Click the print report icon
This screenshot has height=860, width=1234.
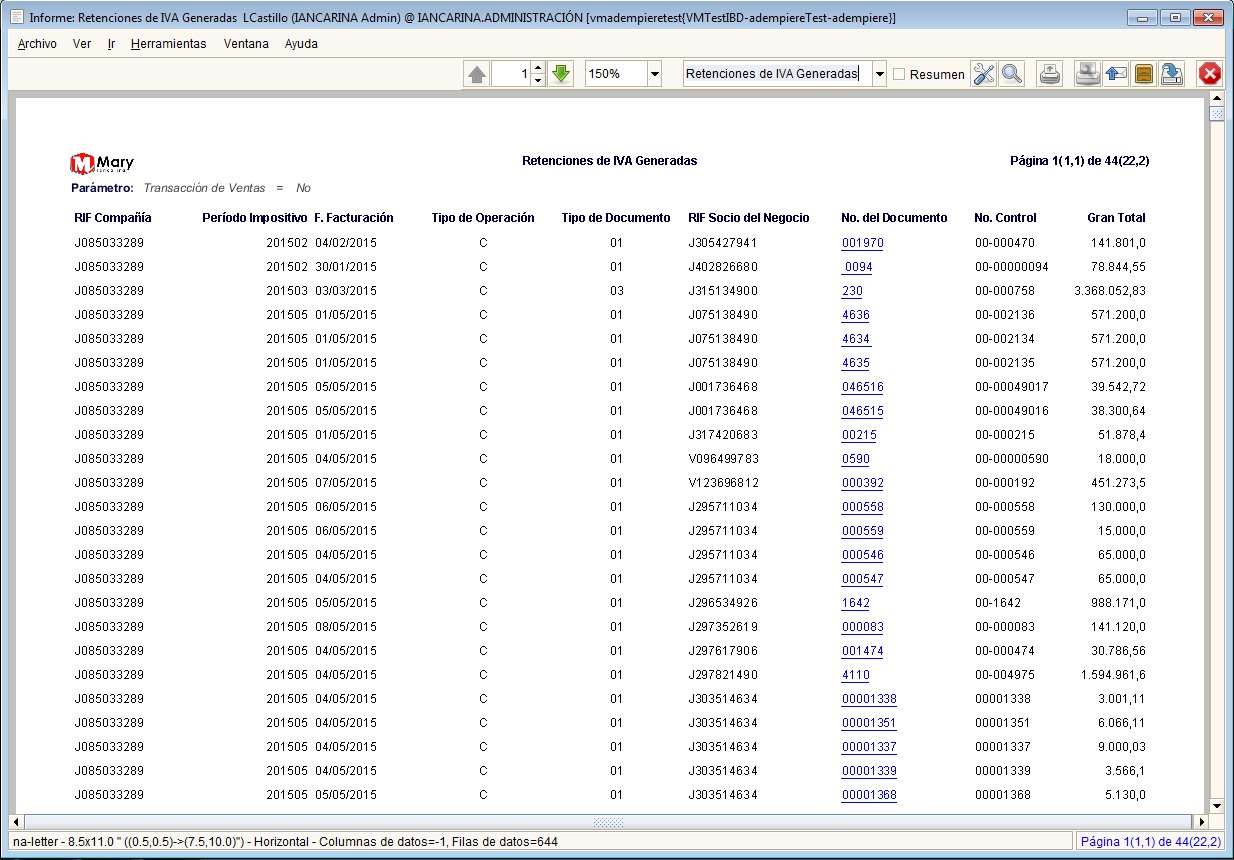(x=1050, y=74)
